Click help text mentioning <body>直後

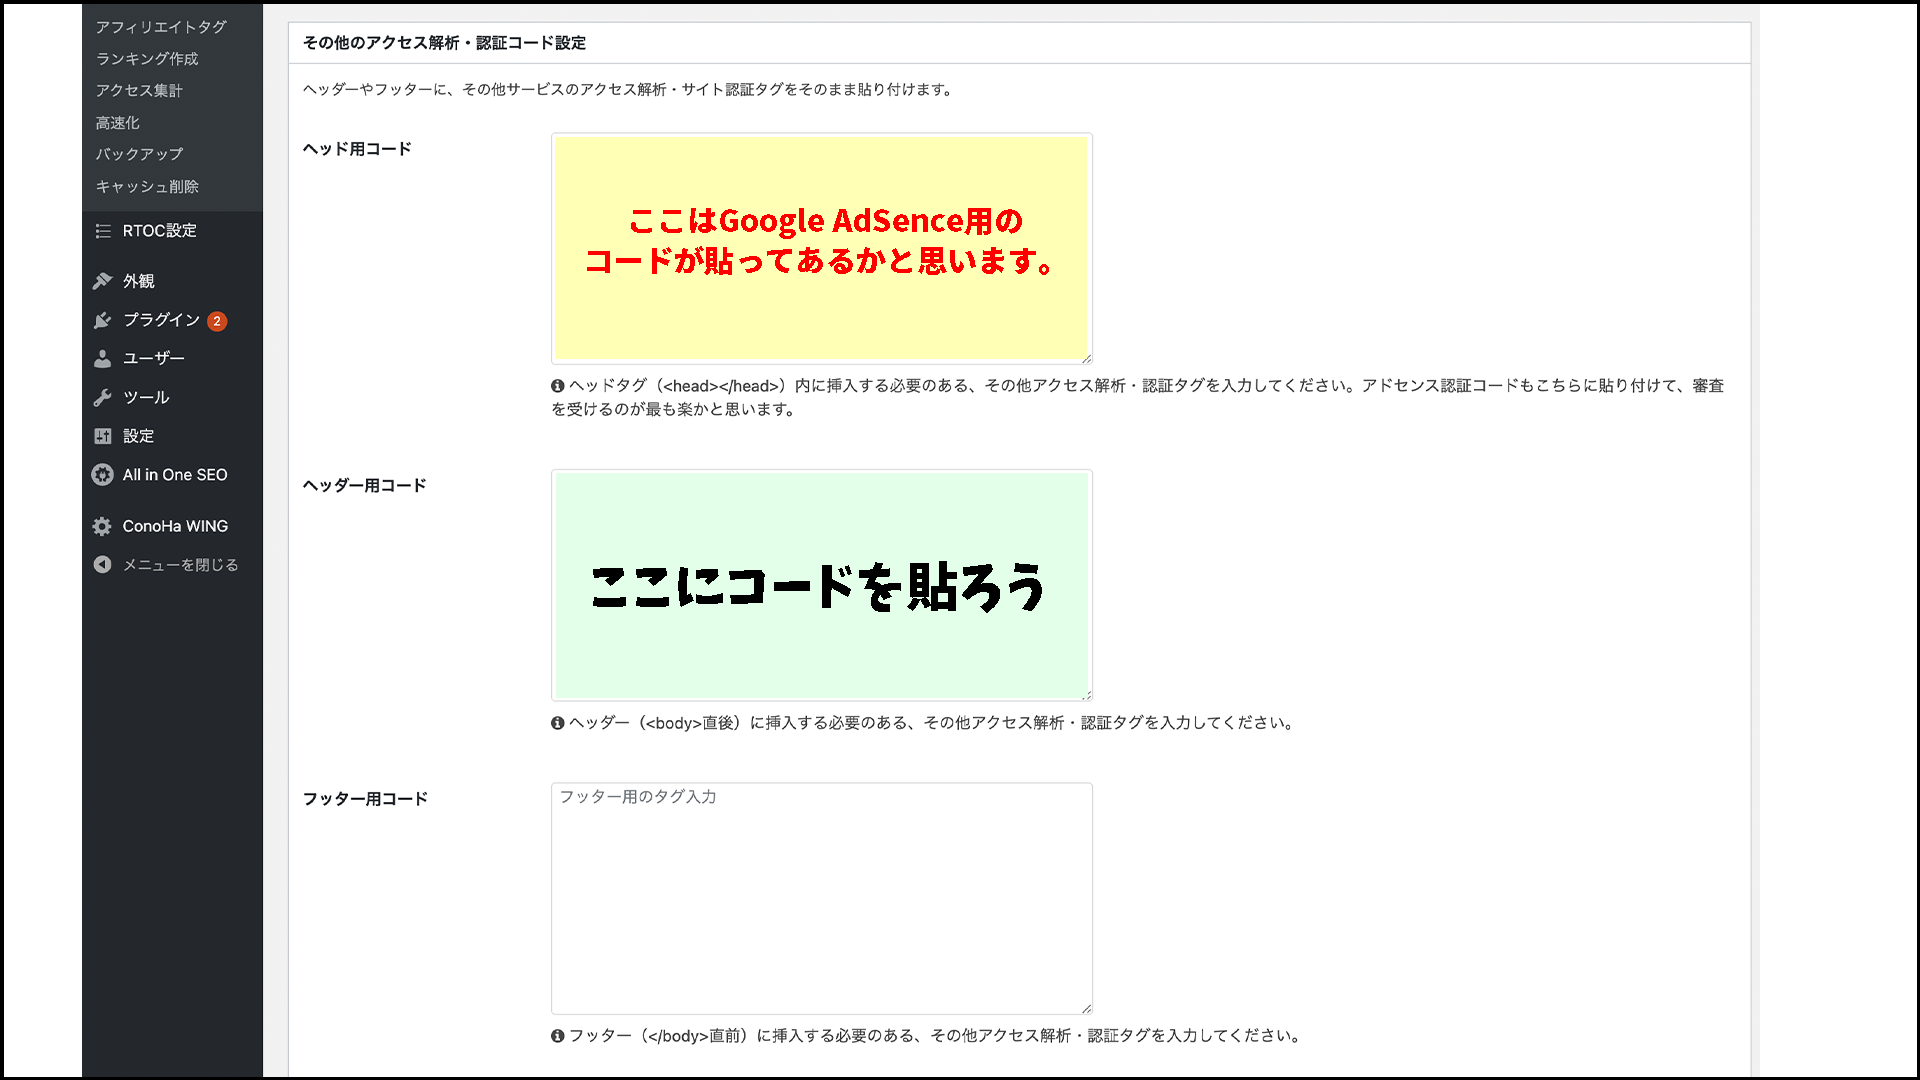(934, 723)
